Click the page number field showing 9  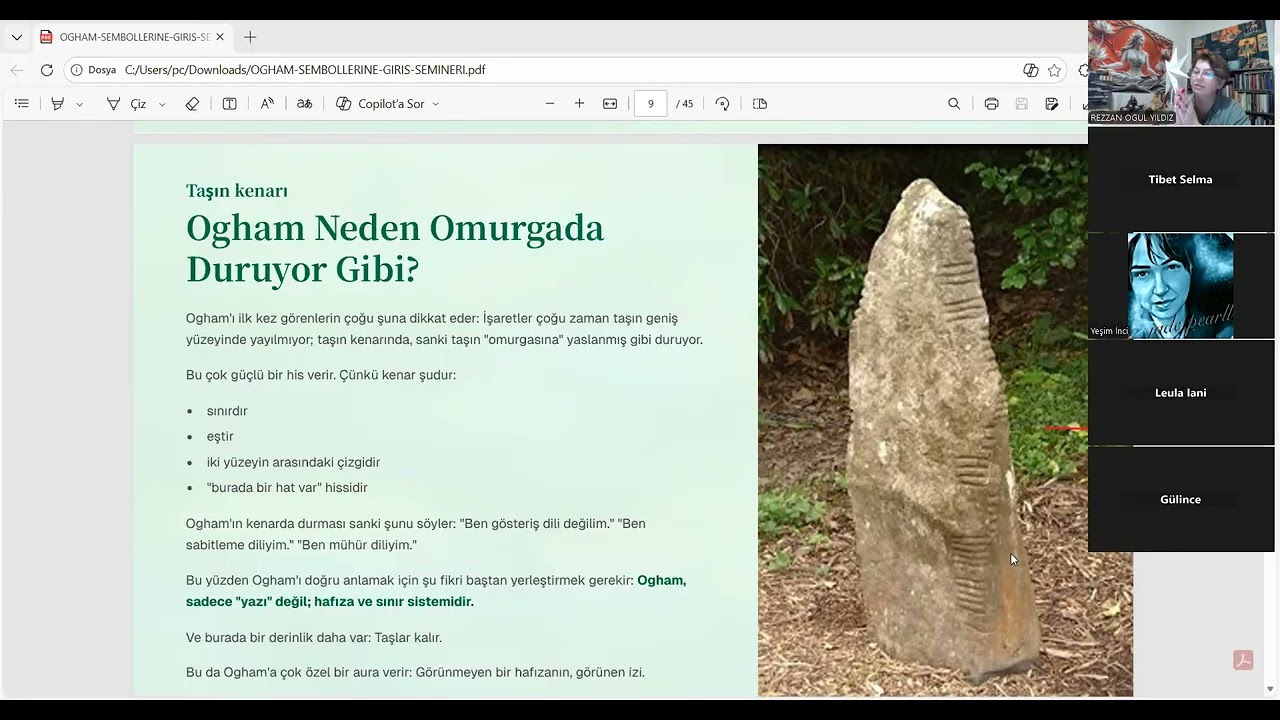(650, 104)
